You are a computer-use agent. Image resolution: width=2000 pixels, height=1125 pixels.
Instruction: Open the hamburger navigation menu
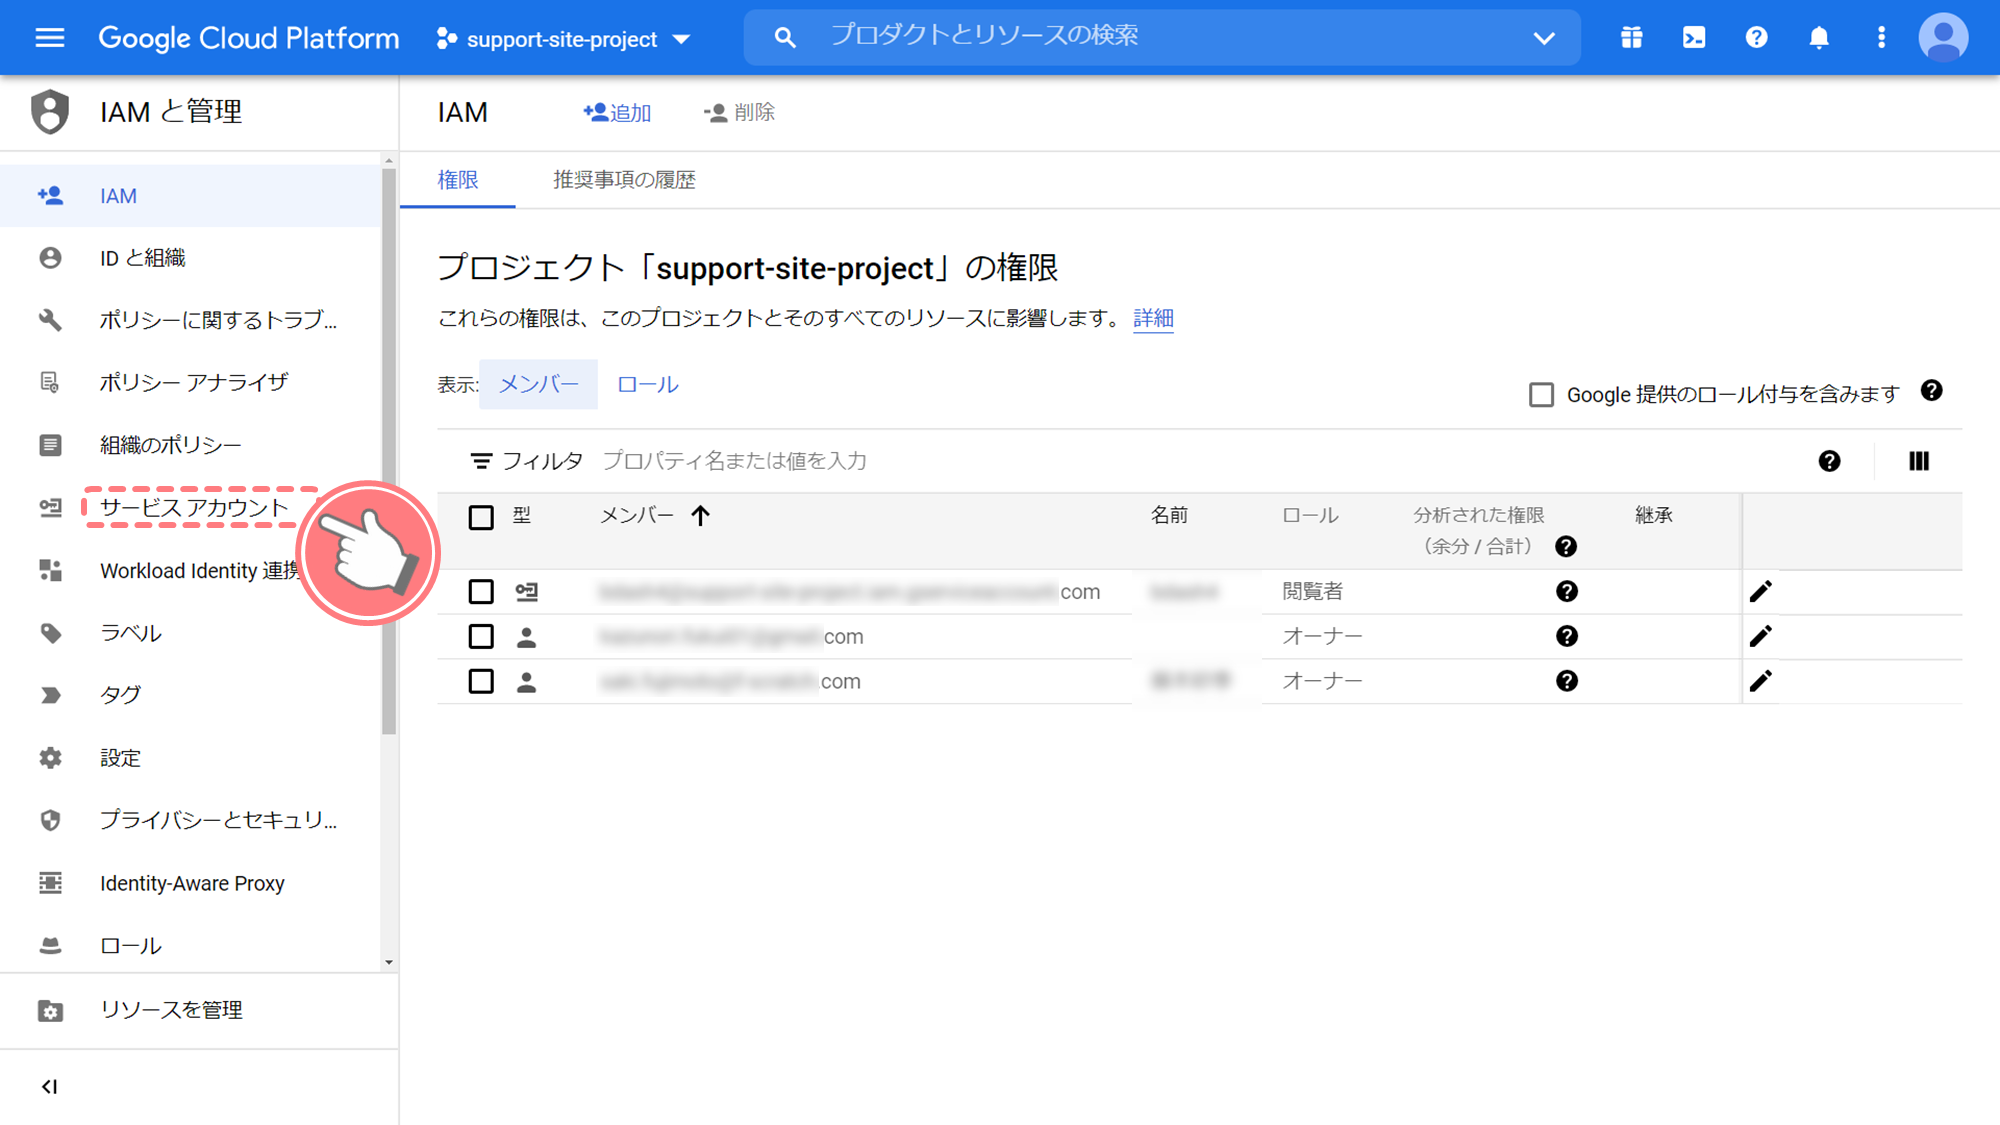click(49, 38)
